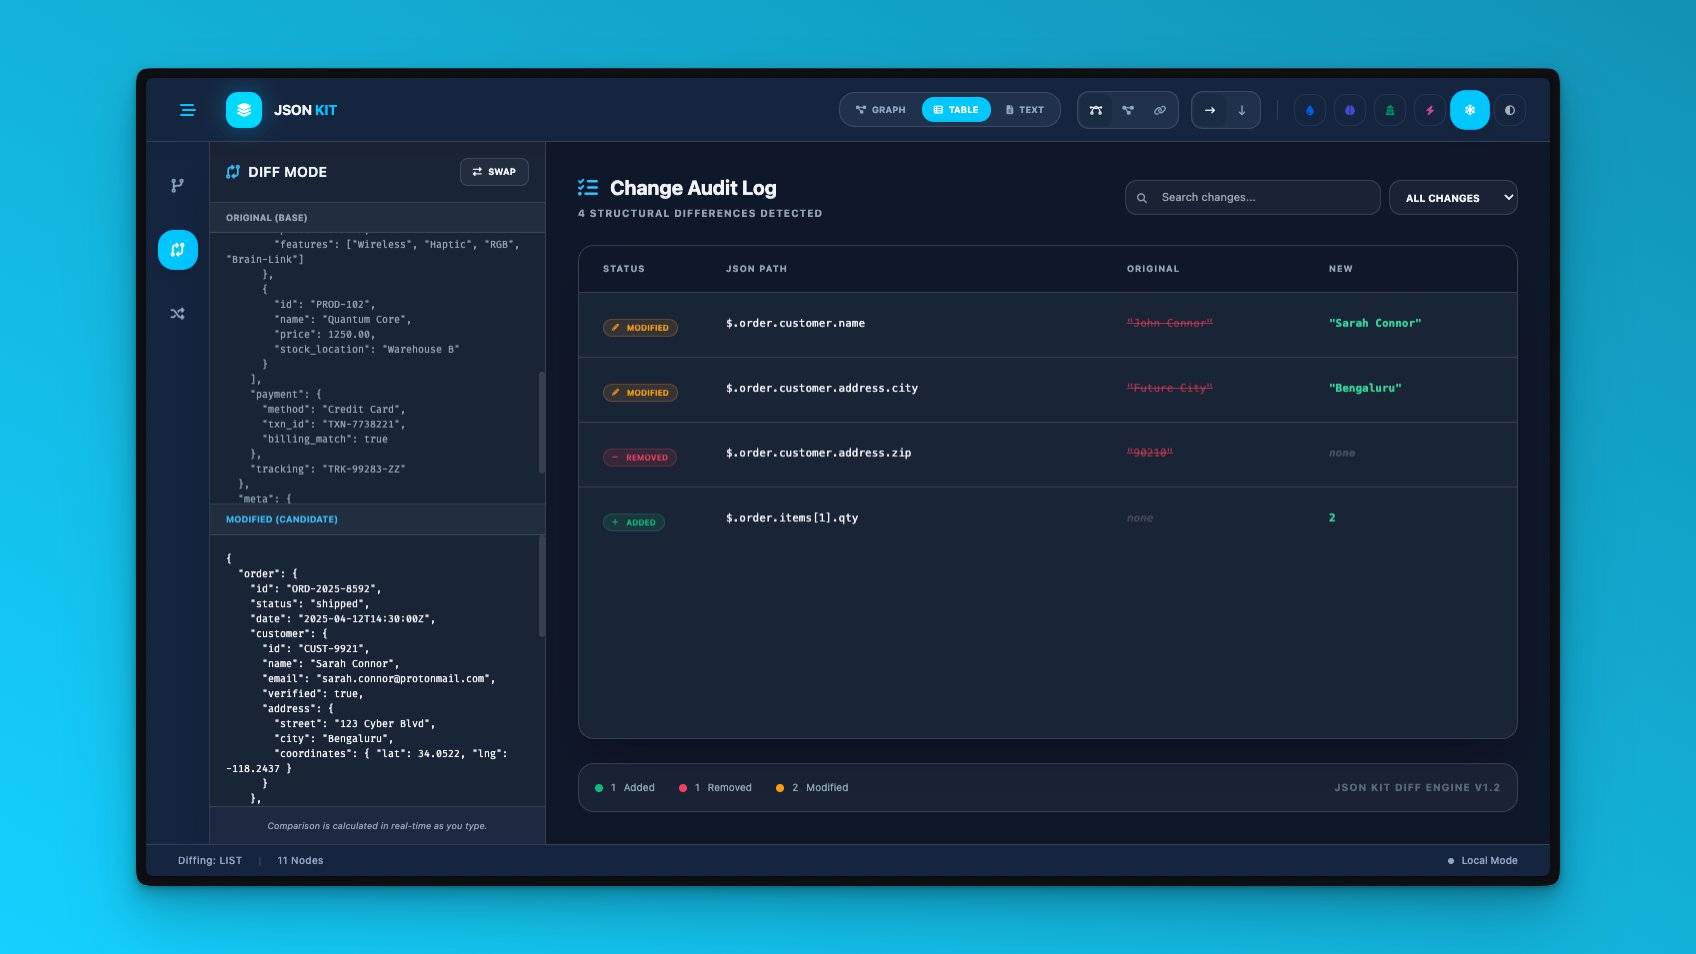Click new value "Sarah Connor"

pos(1375,324)
